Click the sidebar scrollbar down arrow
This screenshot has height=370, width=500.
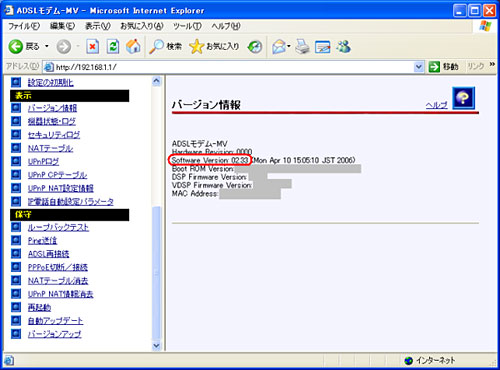[156, 346]
